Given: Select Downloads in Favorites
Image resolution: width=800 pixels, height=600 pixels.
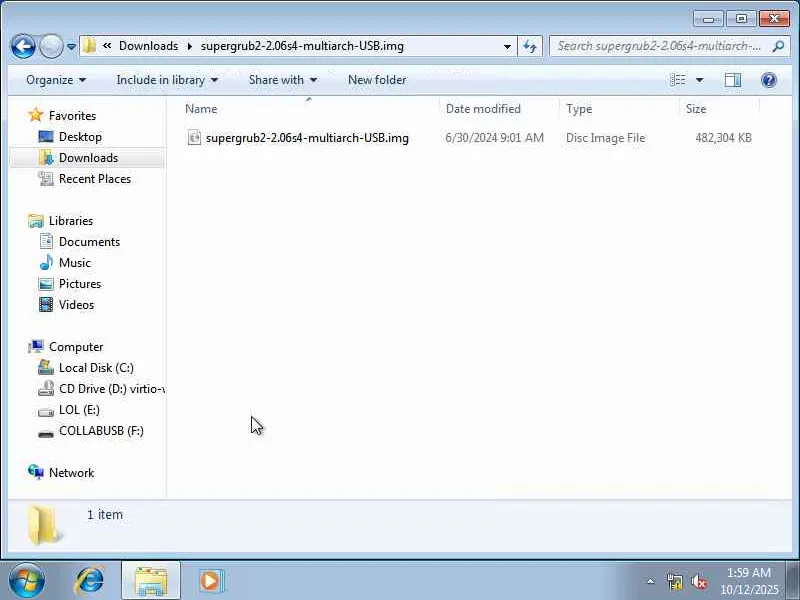Looking at the screenshot, I should click(88, 158).
